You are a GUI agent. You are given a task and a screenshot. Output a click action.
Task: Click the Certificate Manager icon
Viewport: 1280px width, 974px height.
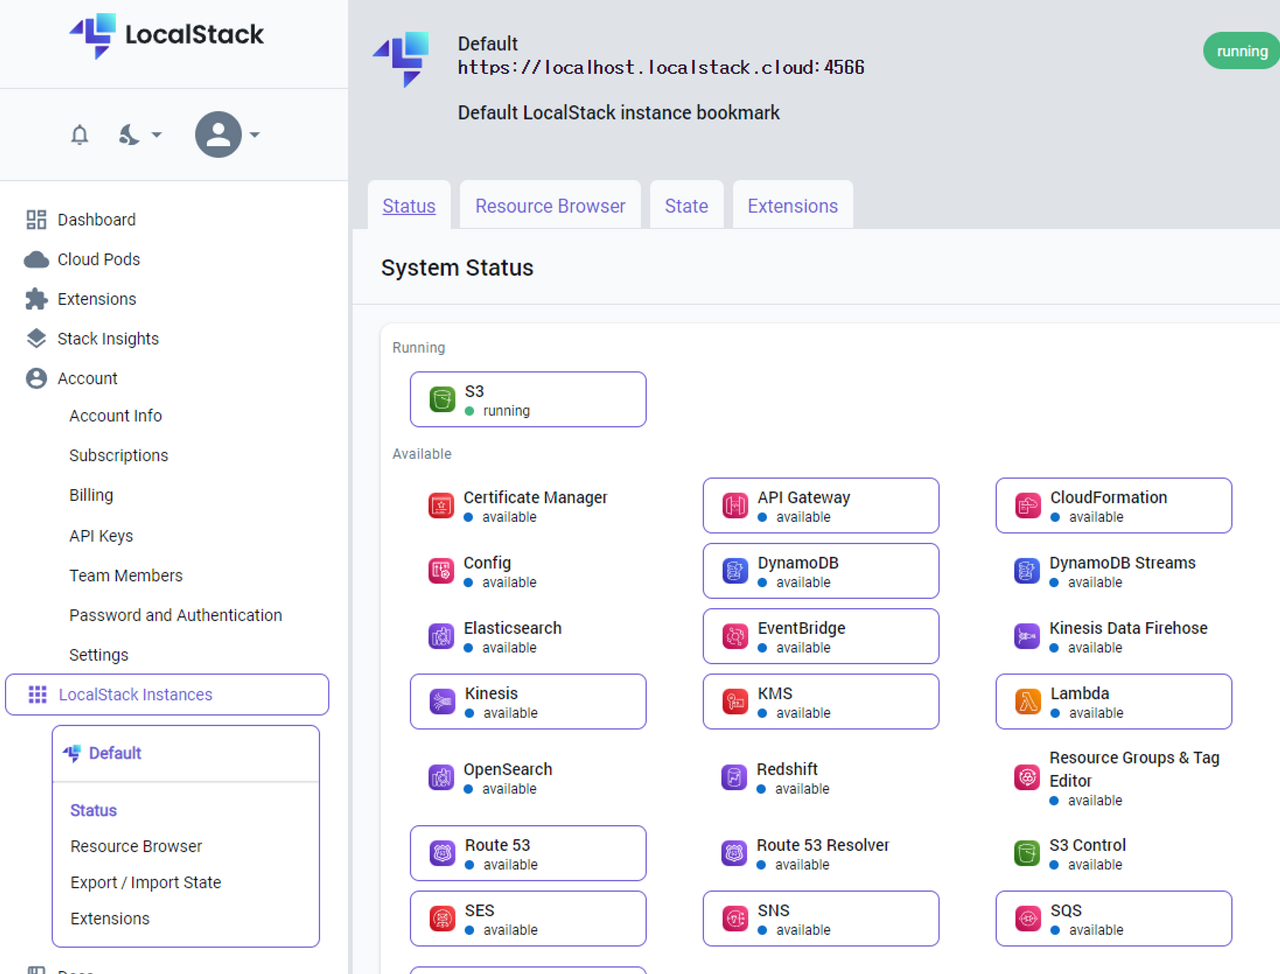click(x=441, y=506)
